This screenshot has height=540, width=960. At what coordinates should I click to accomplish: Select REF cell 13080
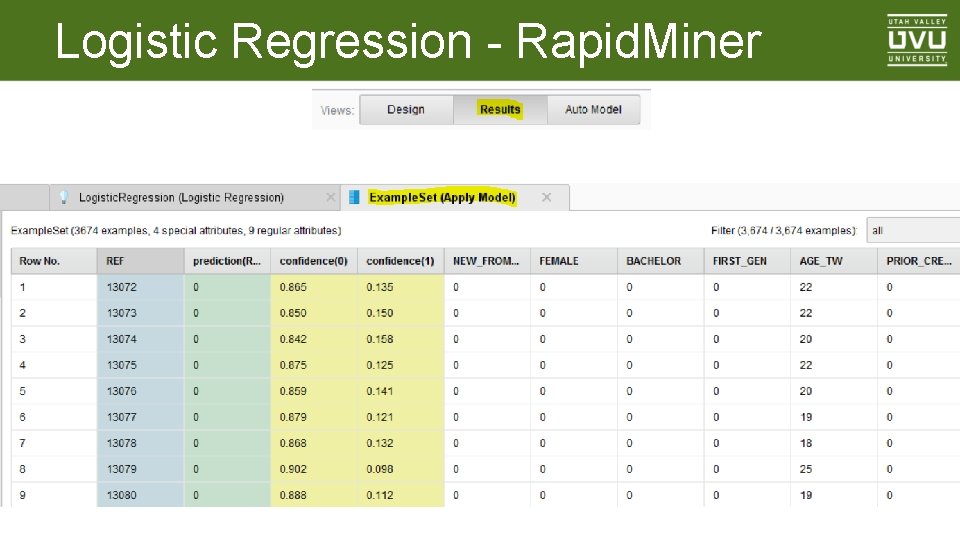point(140,495)
